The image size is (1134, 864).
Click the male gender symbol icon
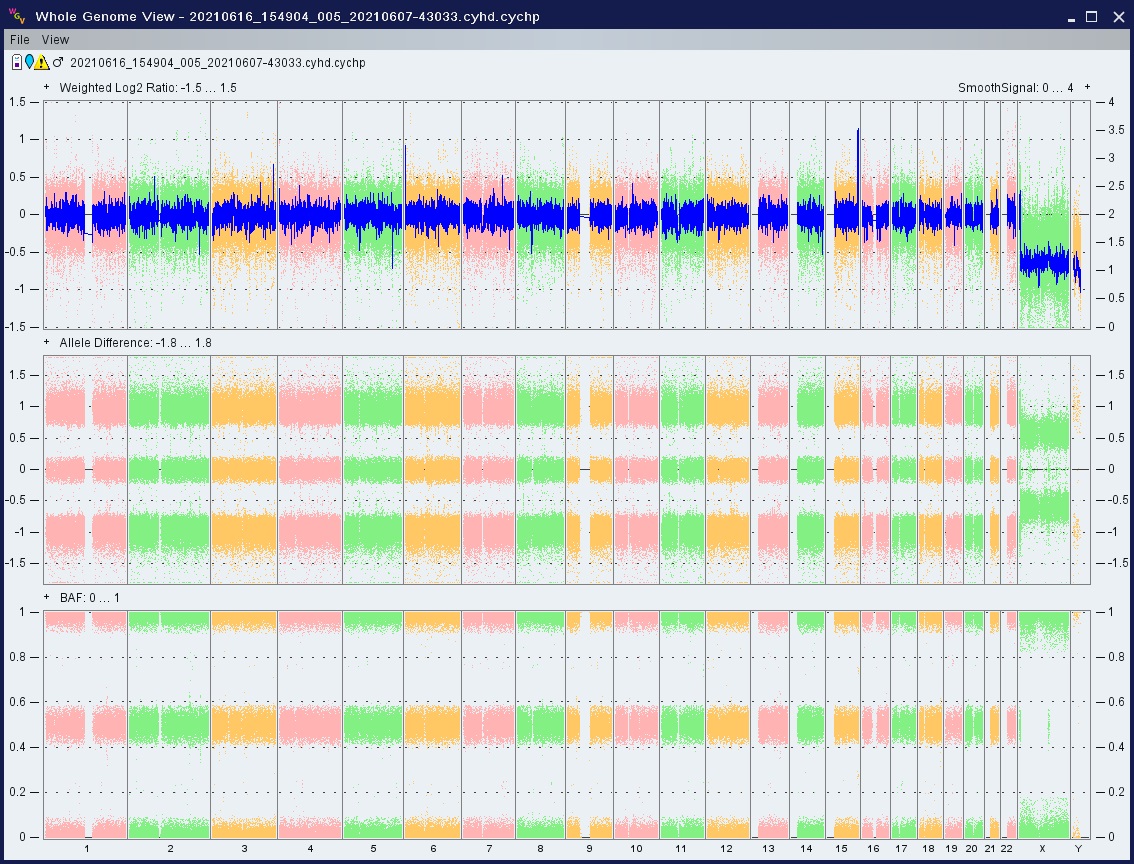point(58,63)
